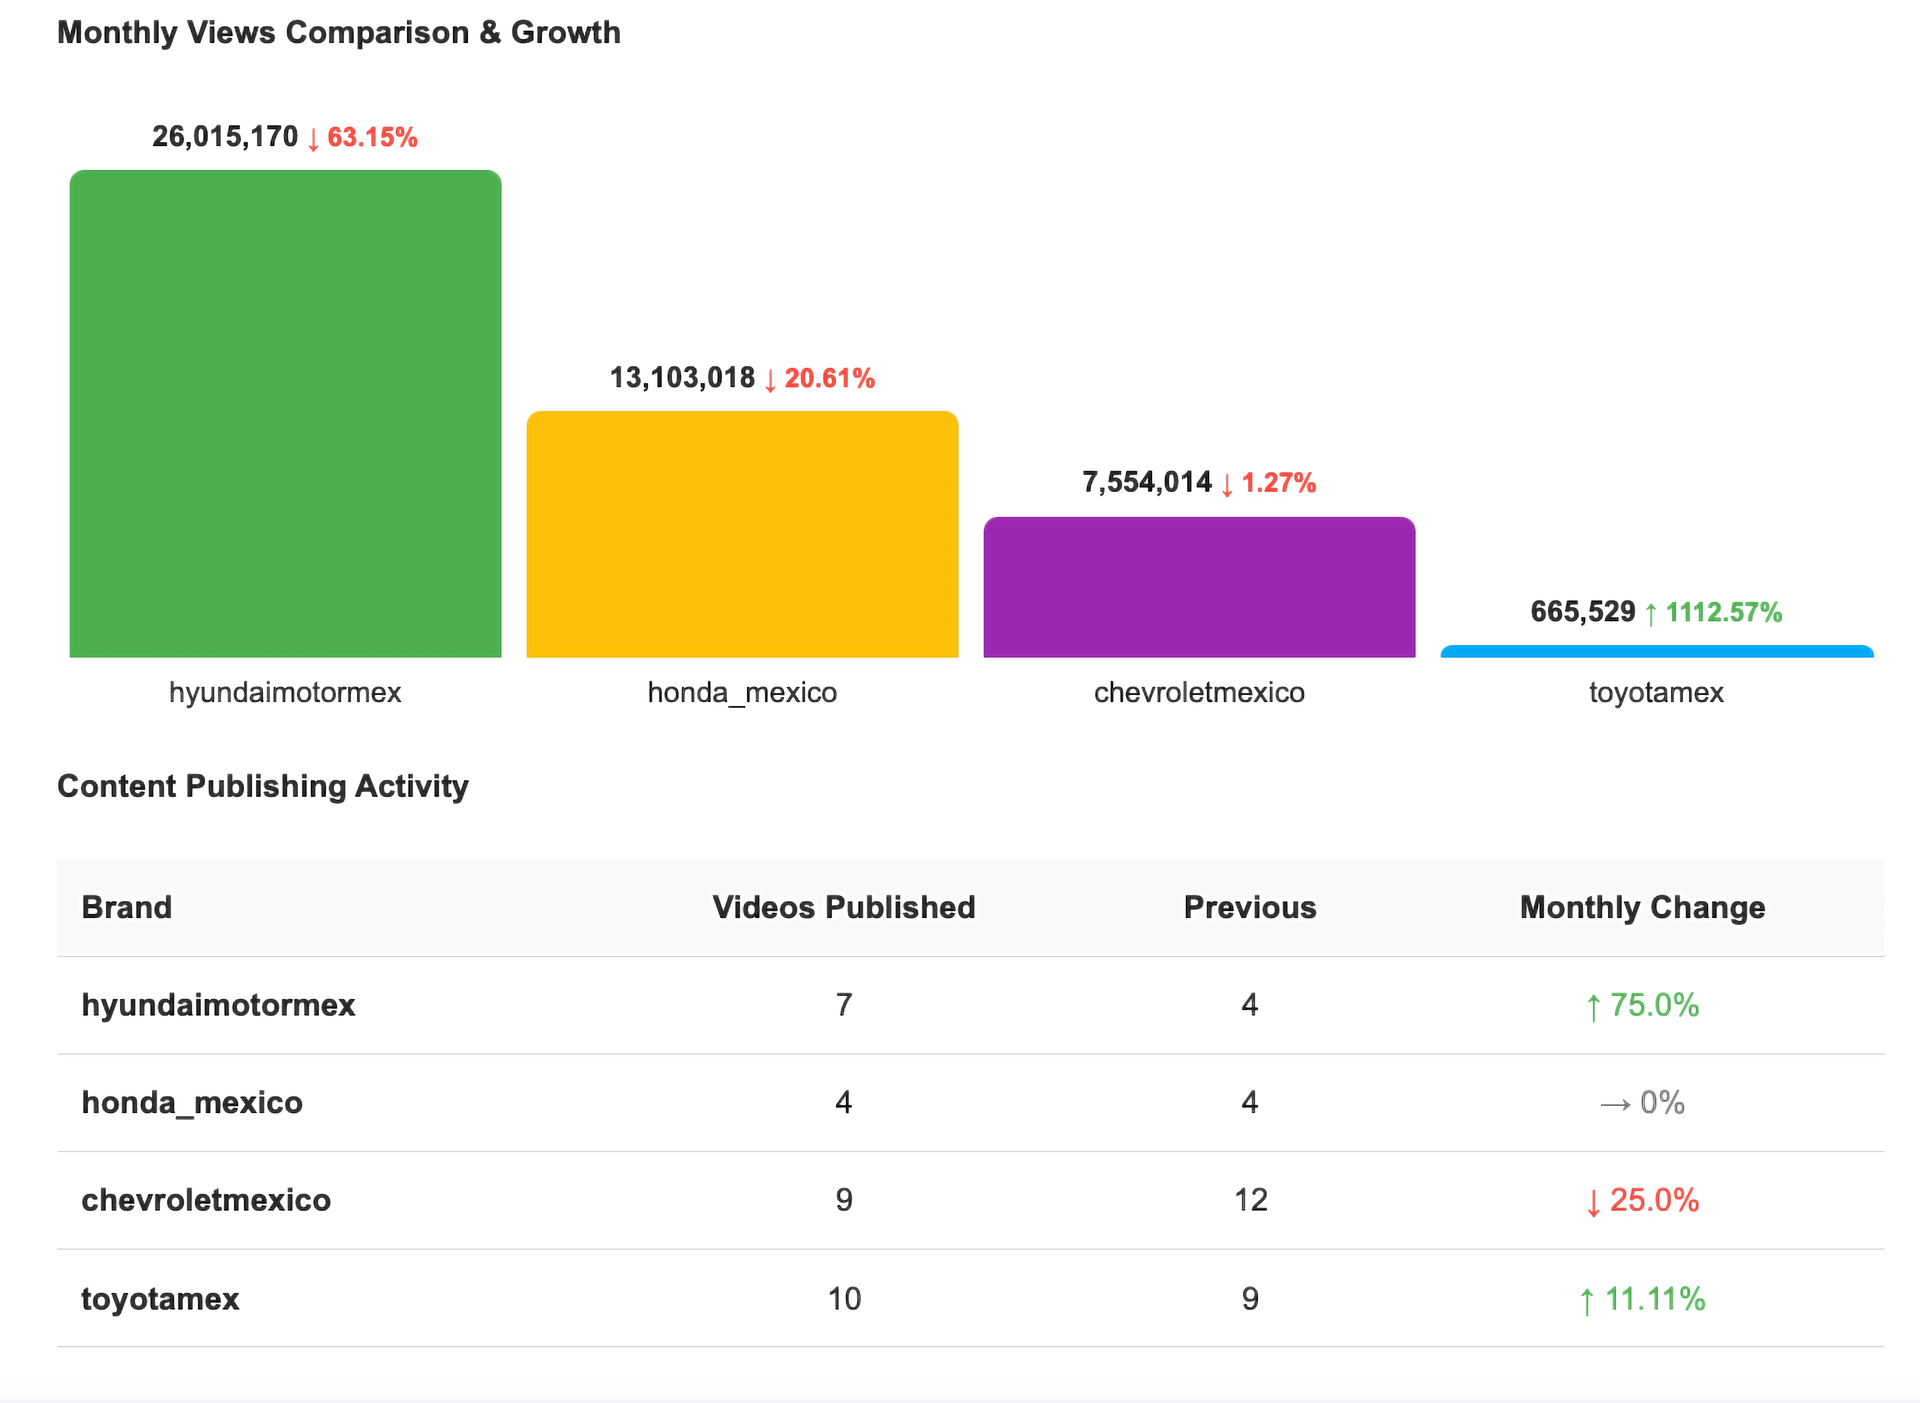The width and height of the screenshot is (1920, 1403).
Task: Click the Brand column header
Action: pos(127,907)
